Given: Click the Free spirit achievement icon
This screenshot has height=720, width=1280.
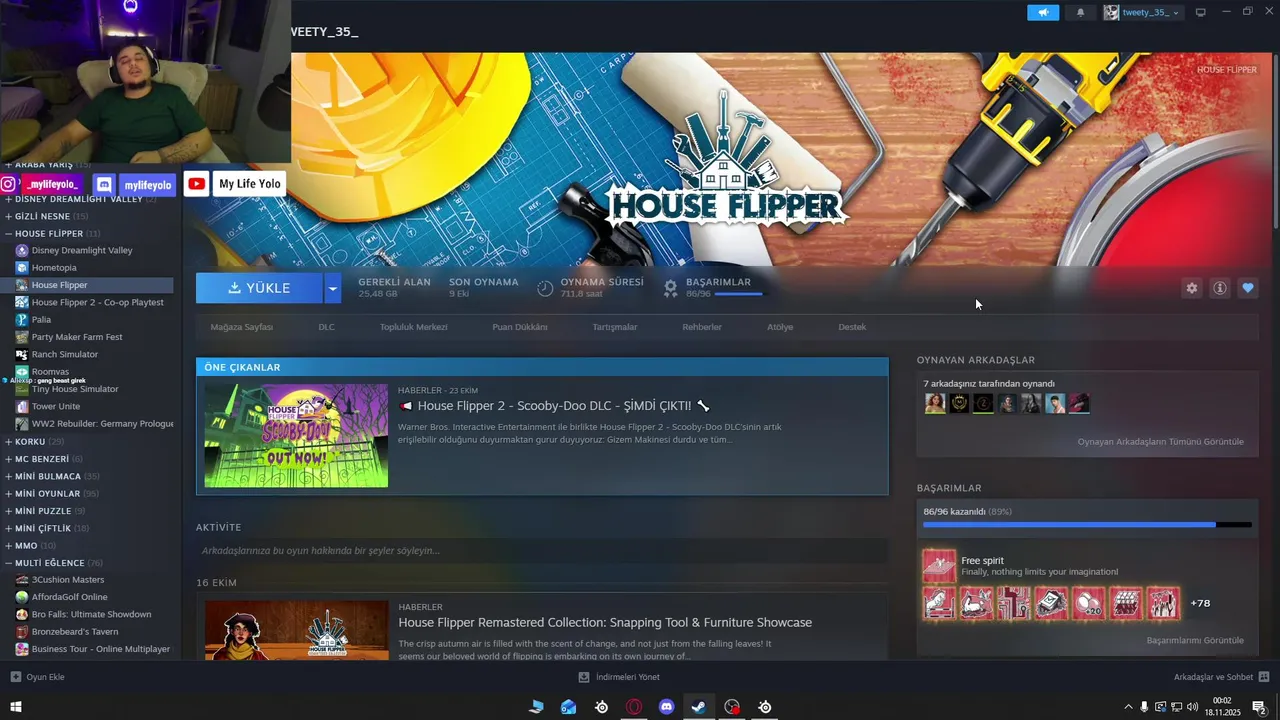Looking at the screenshot, I should tap(939, 566).
